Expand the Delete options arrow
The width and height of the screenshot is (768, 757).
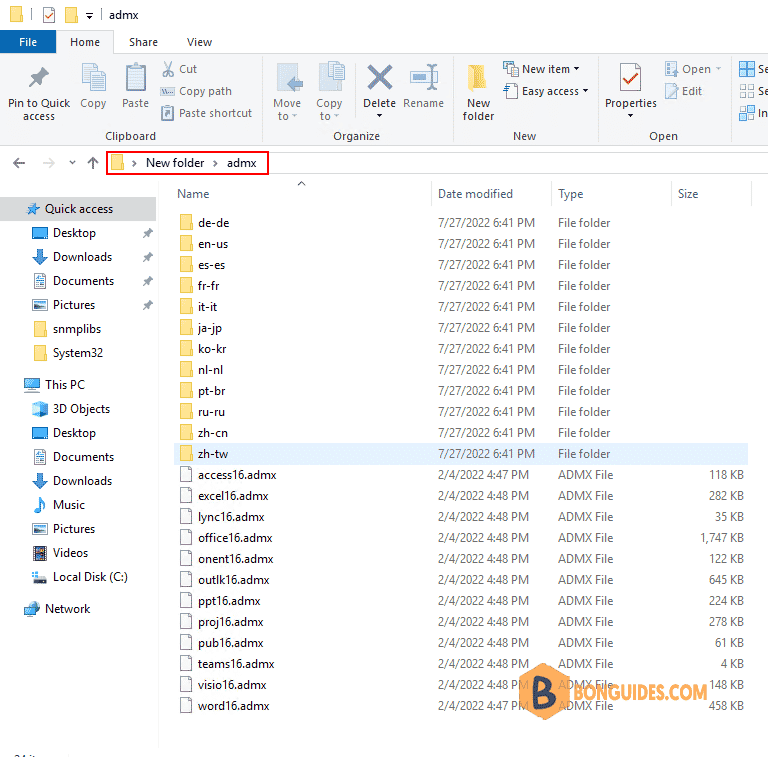tap(379, 116)
